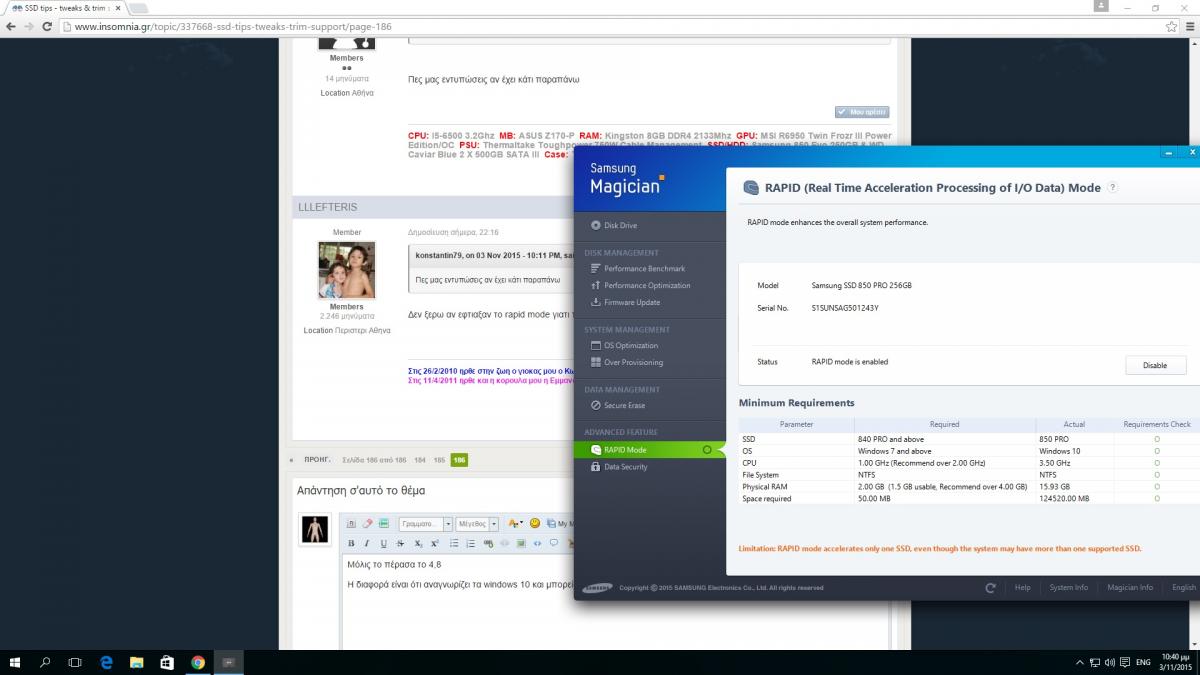Click the RAPID Mode help question mark
This screenshot has width=1200, height=675.
1113,187
